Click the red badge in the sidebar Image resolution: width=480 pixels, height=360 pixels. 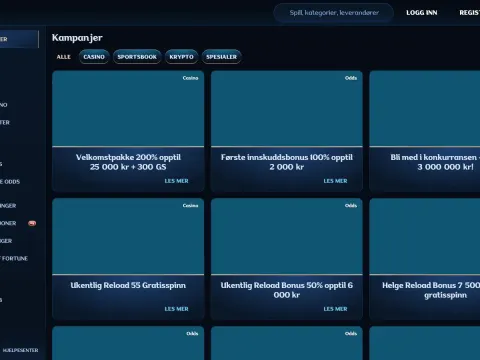32,223
